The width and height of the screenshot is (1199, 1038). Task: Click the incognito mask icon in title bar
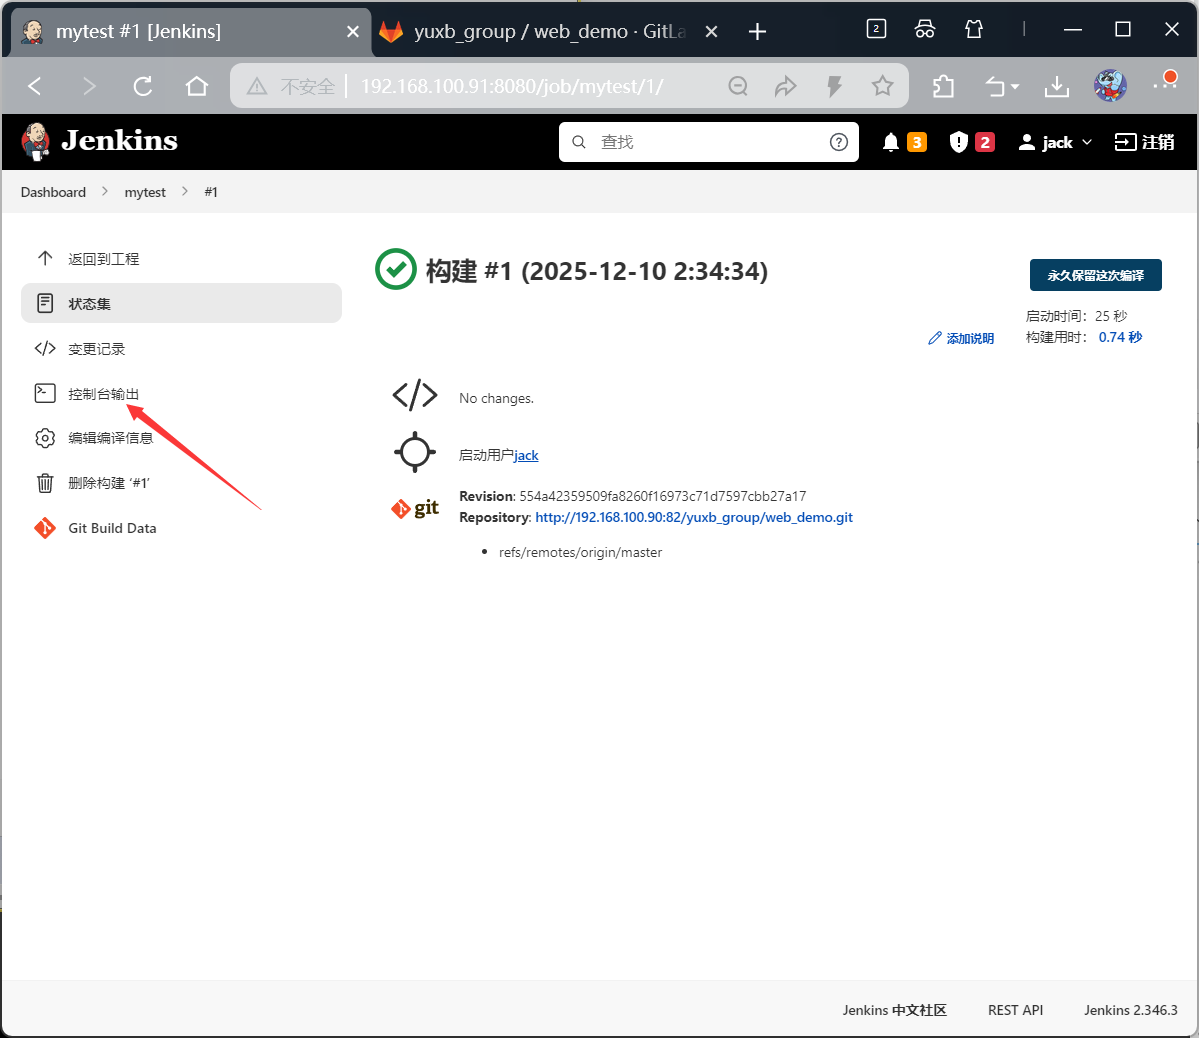pyautogui.click(x=924, y=30)
